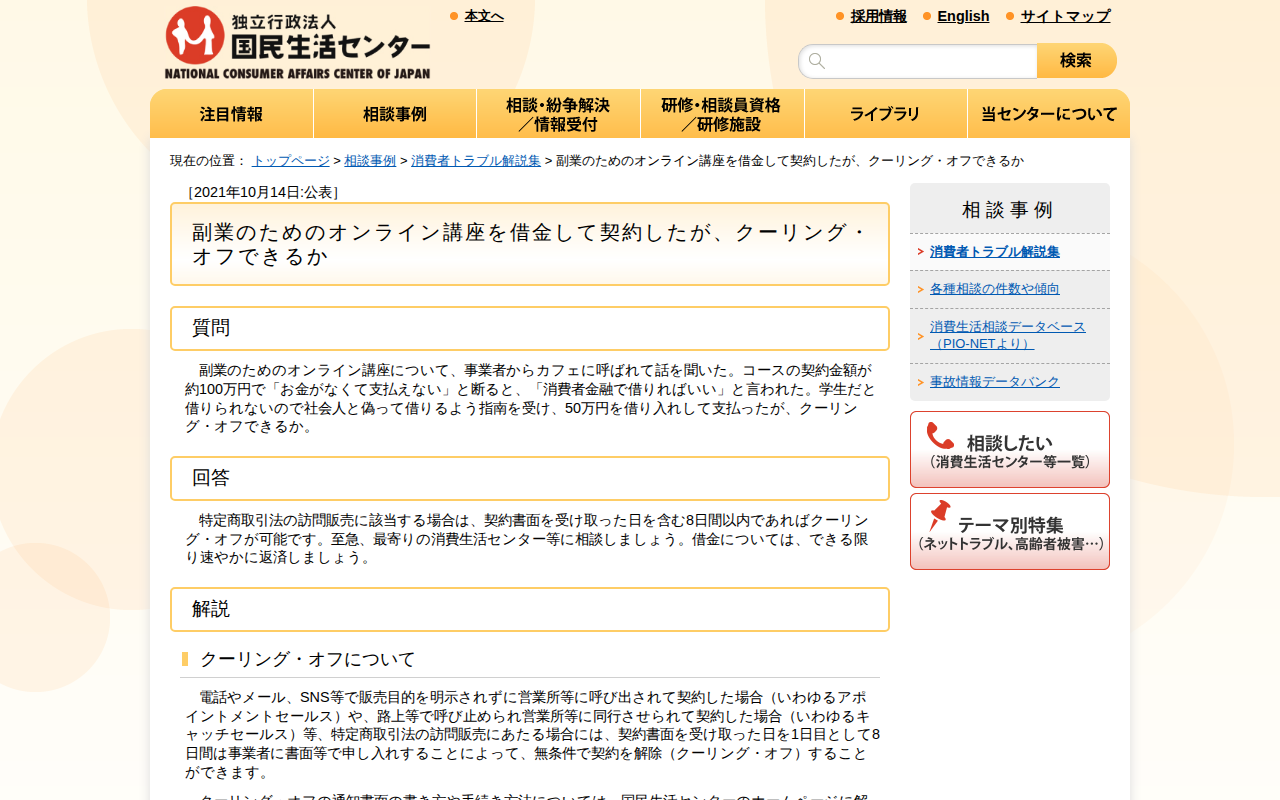The image size is (1280, 800).
Task: Open the ライブラリ menu item
Action: (x=885, y=113)
